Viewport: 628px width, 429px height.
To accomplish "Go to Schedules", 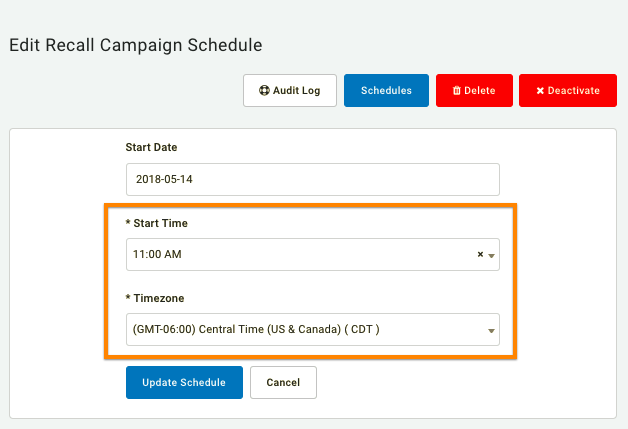I will pyautogui.click(x=386, y=91).
